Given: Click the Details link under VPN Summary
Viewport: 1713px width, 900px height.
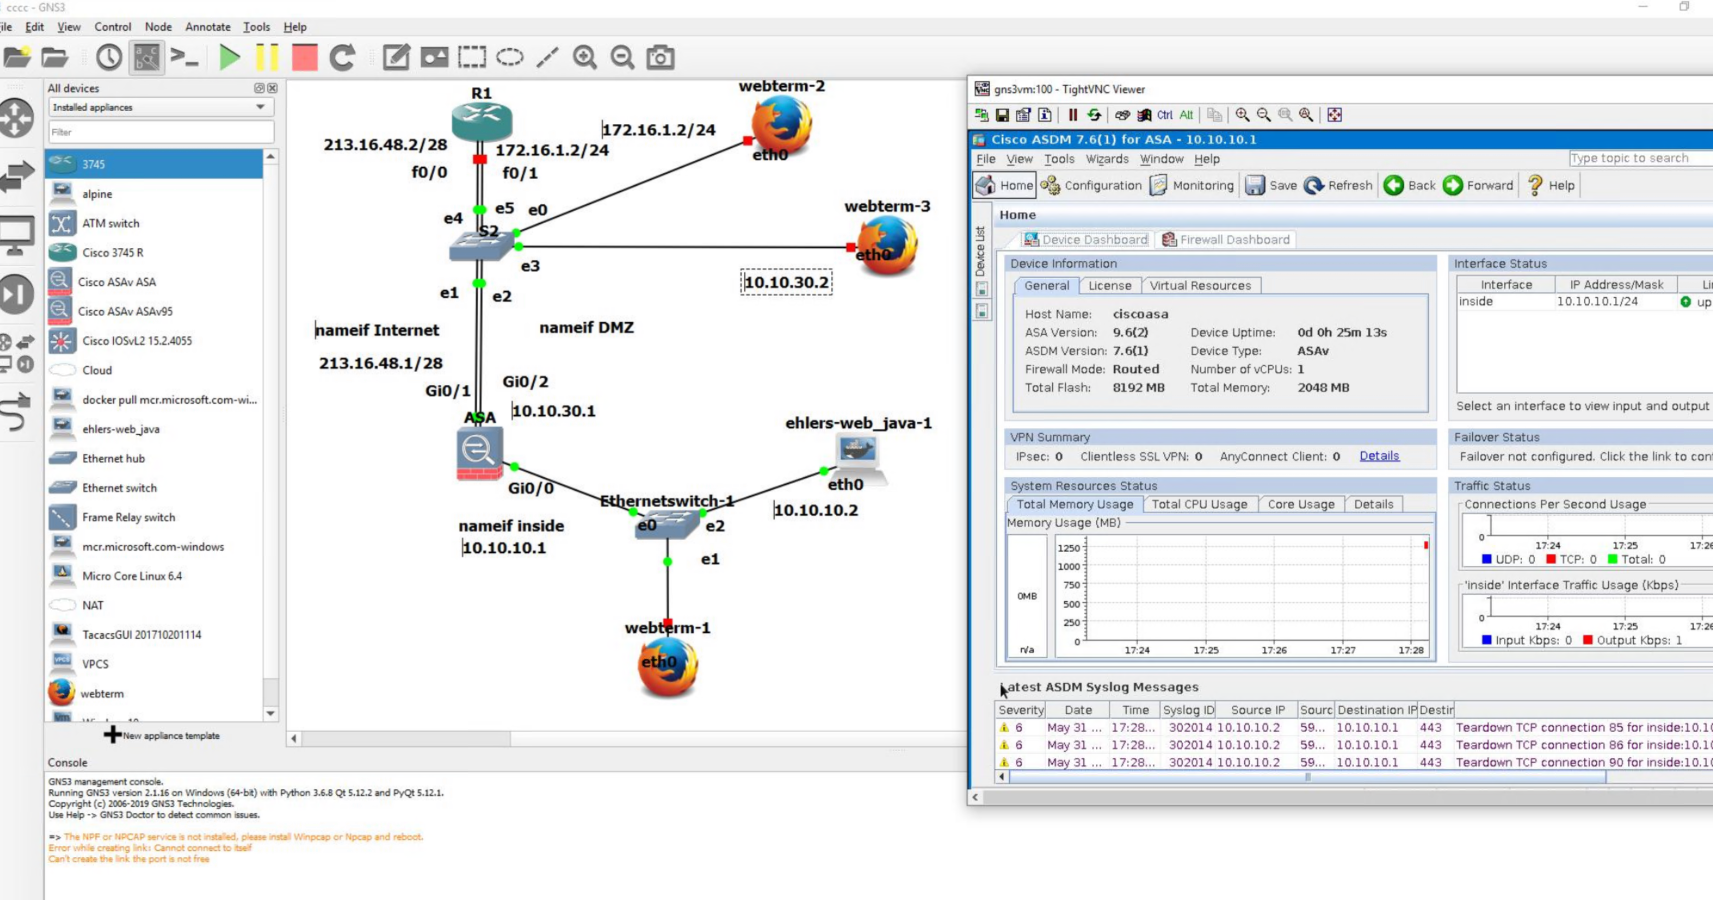Looking at the screenshot, I should click(1379, 455).
